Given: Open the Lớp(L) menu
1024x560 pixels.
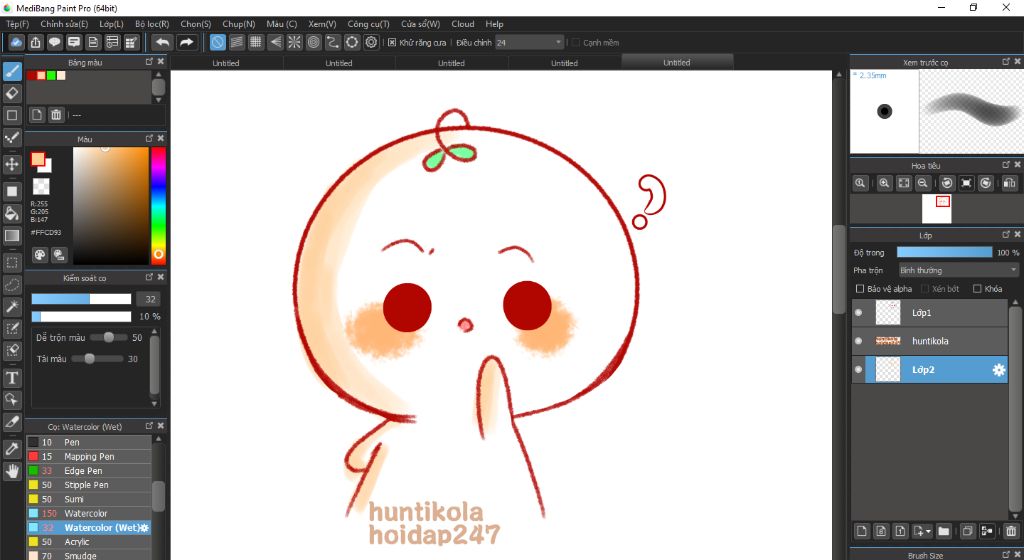Looking at the screenshot, I should 111,24.
